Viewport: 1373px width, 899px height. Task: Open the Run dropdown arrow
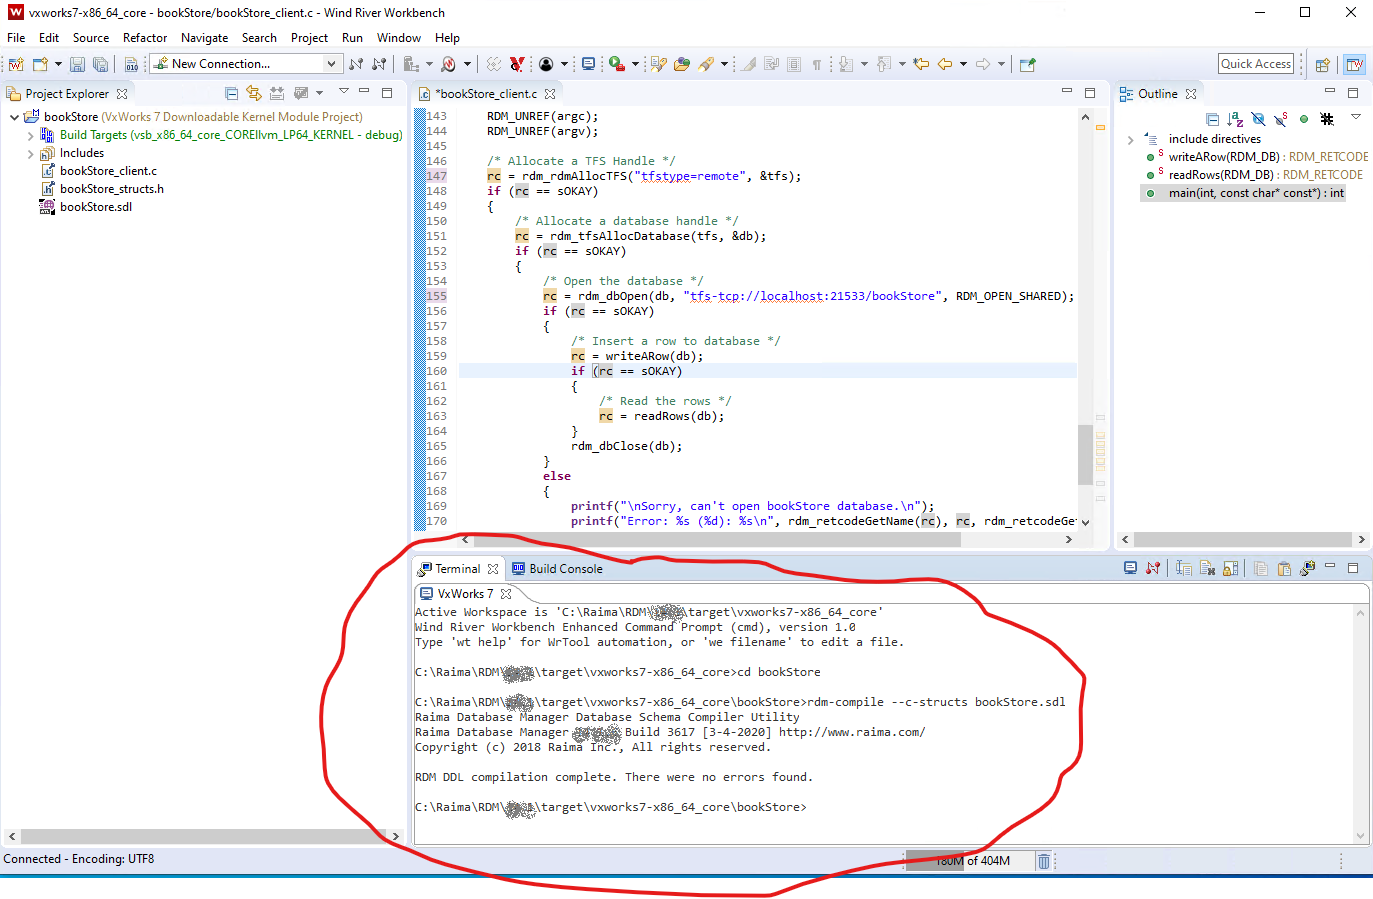635,64
